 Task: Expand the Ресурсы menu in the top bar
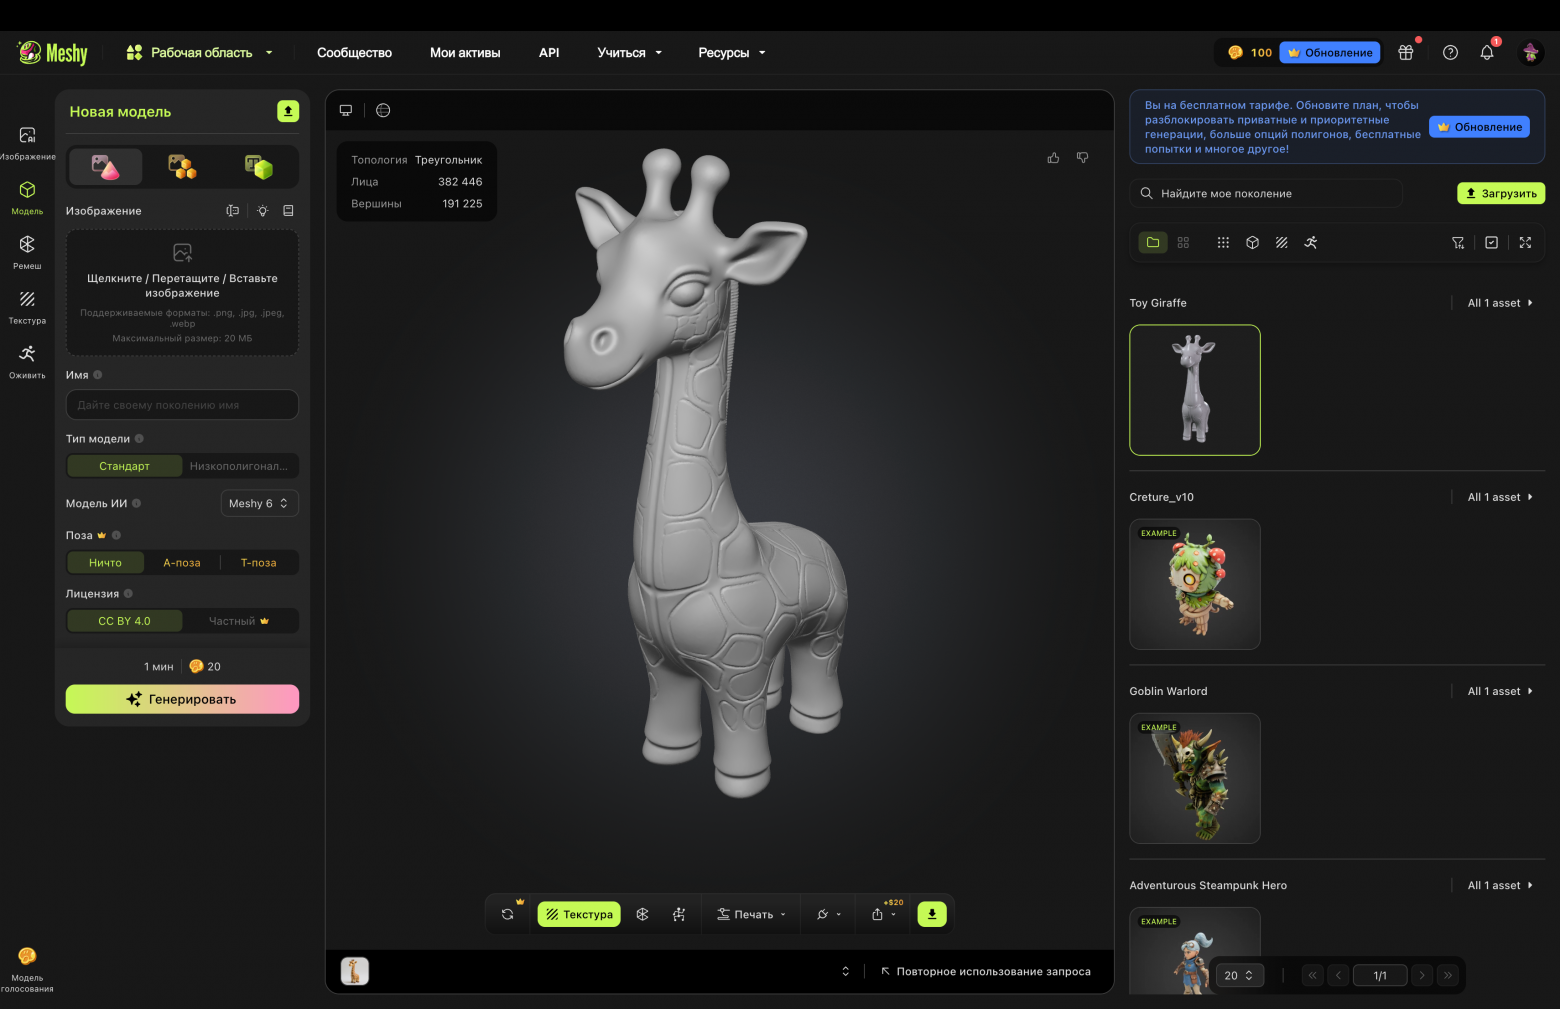coord(731,52)
